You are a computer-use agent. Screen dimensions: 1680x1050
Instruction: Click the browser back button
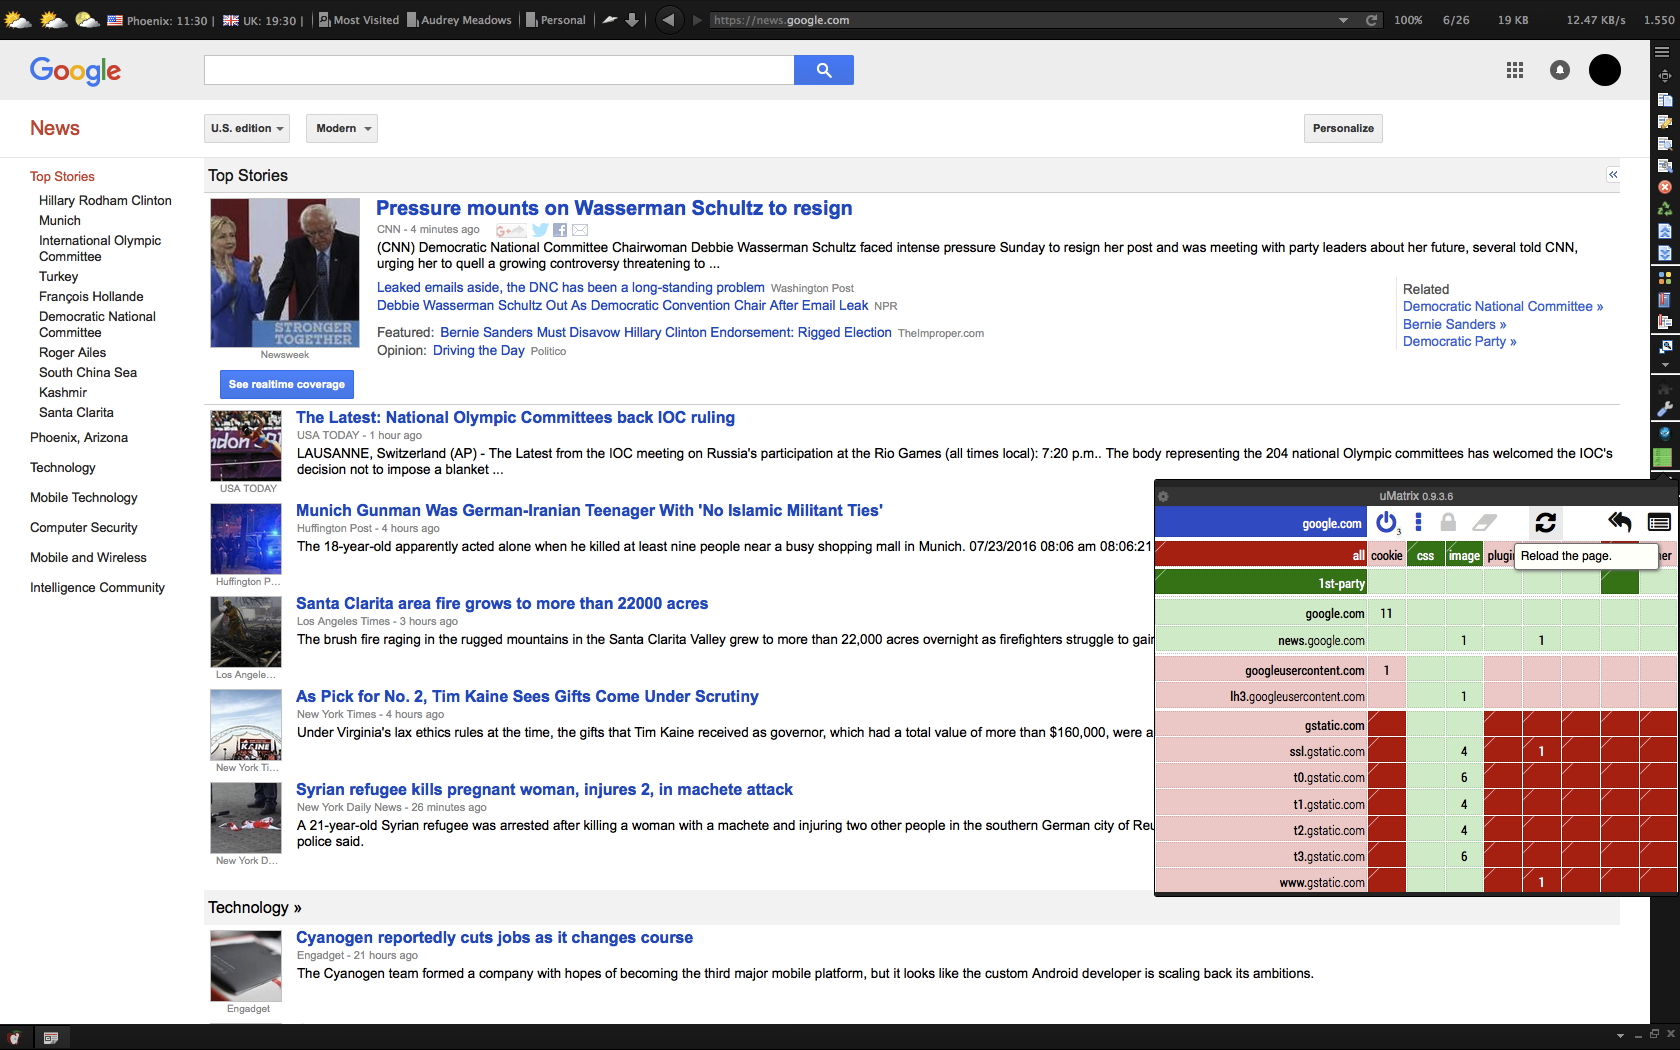pyautogui.click(x=668, y=20)
